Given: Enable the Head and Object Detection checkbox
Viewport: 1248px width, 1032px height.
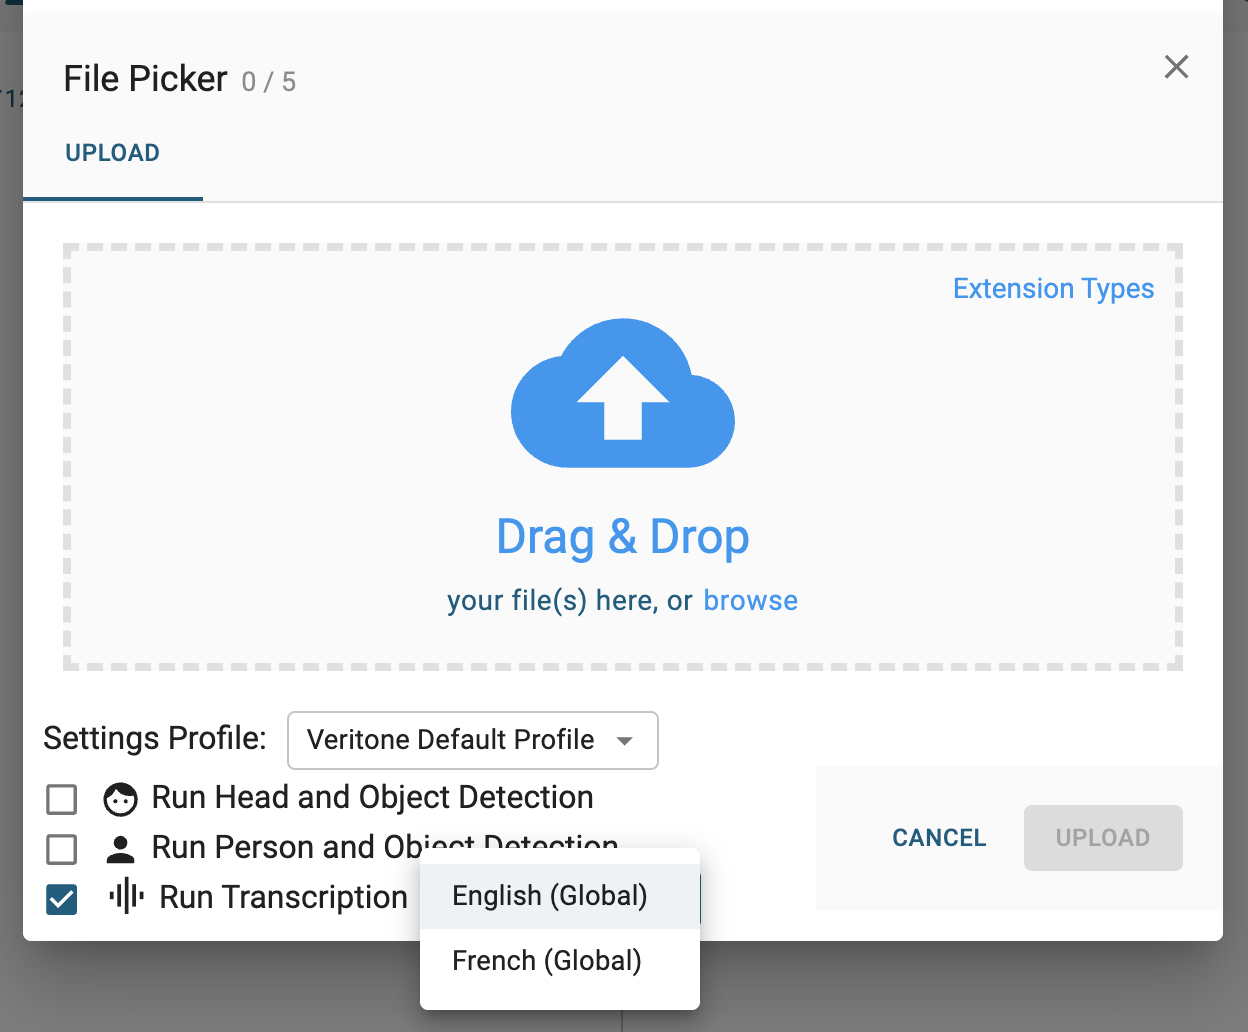Looking at the screenshot, I should point(62,799).
